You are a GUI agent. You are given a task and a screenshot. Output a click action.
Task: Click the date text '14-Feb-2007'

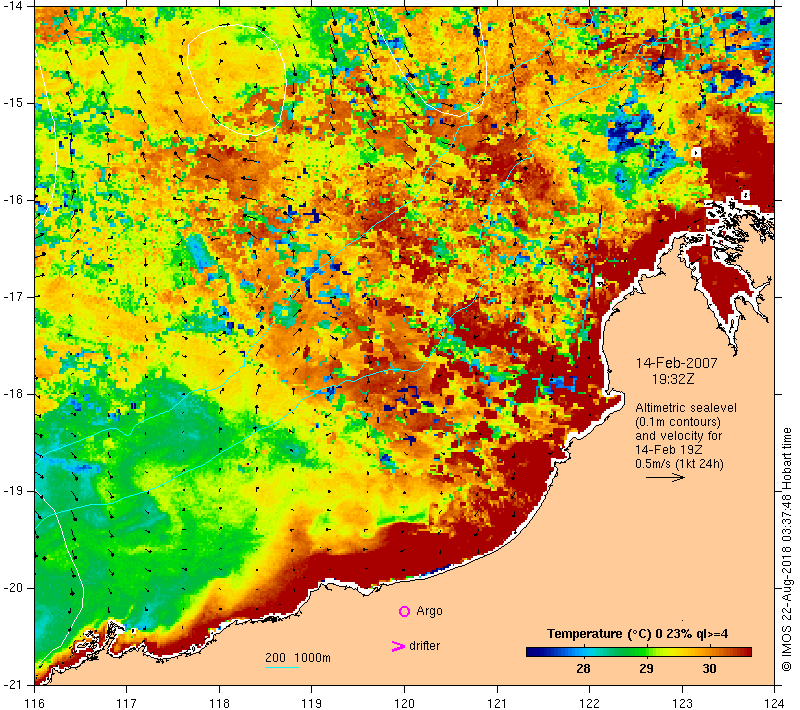click(676, 363)
